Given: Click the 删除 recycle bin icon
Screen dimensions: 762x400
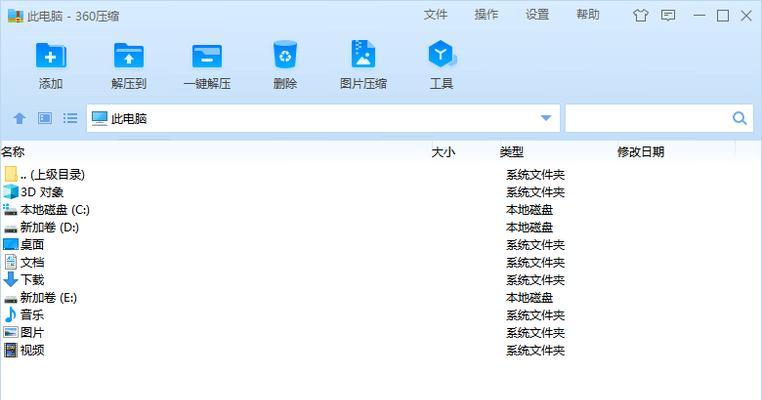Looking at the screenshot, I should pyautogui.click(x=285, y=54).
